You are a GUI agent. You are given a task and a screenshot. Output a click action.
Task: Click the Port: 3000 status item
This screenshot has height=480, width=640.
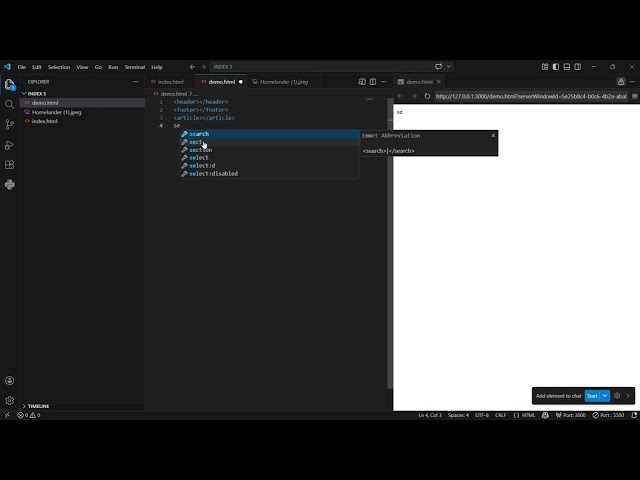[571, 415]
